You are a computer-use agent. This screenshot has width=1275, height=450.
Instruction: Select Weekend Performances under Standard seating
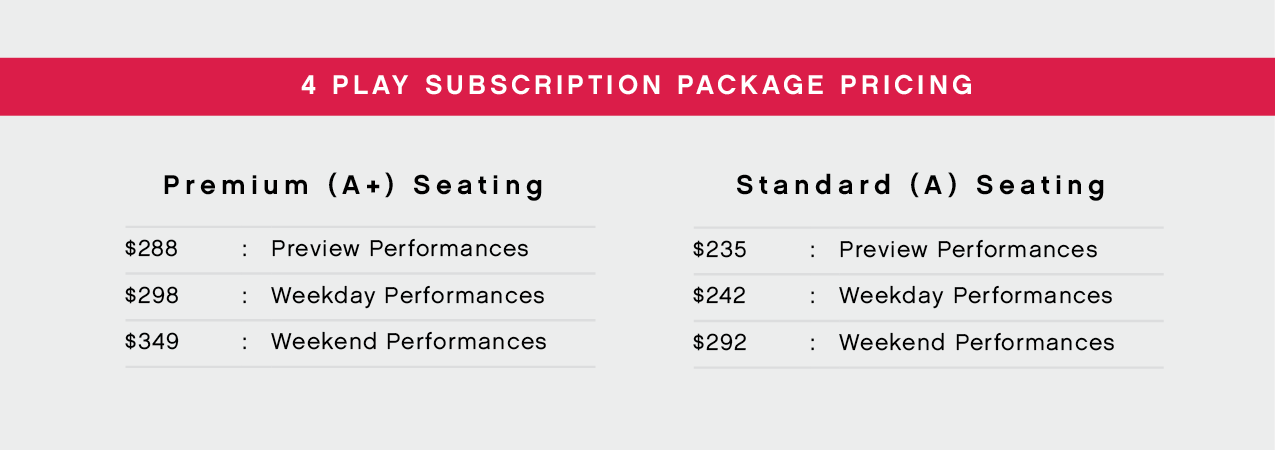[x=977, y=341]
